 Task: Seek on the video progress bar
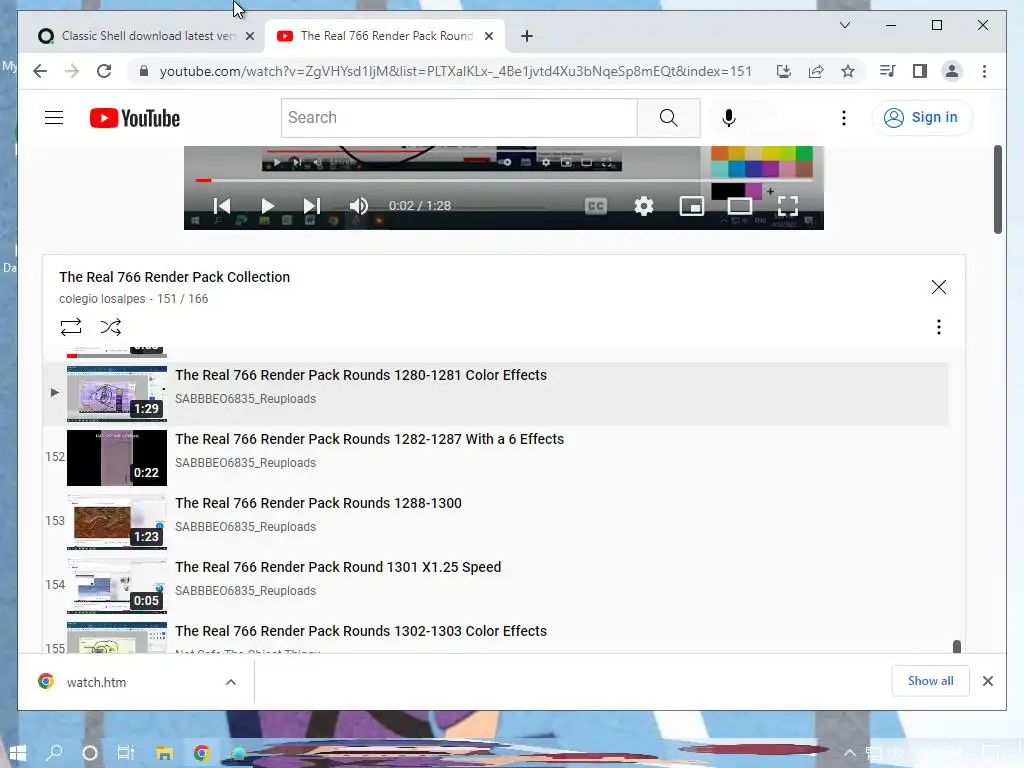click(504, 180)
